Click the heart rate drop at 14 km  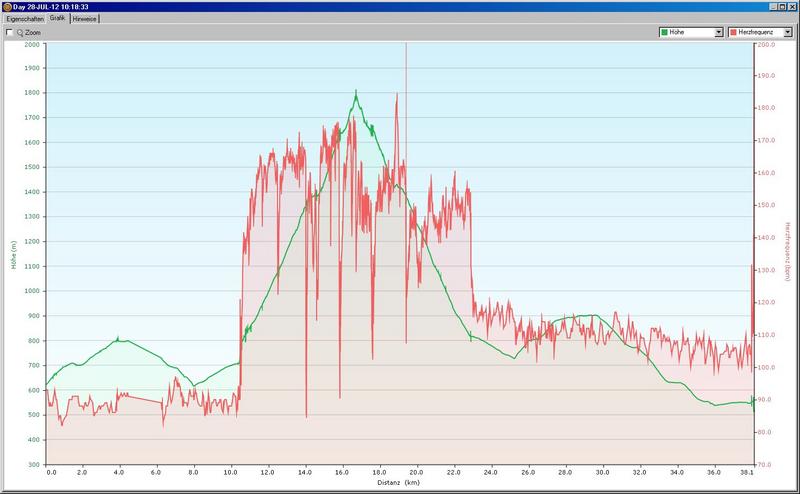[x=306, y=410]
